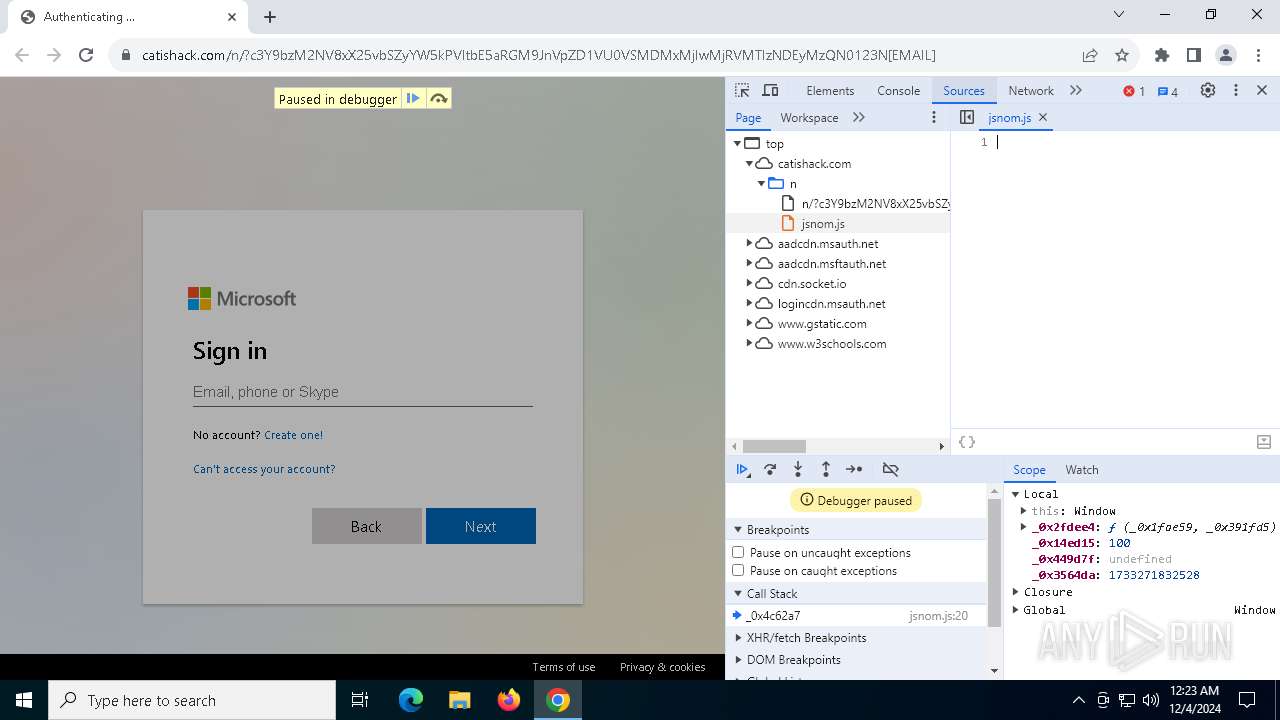Resume via the page overlay play button
The width and height of the screenshot is (1280, 720).
[413, 98]
